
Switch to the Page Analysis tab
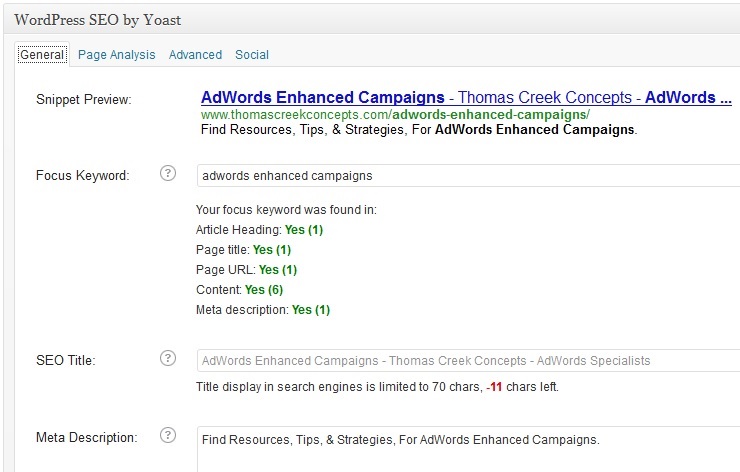click(117, 55)
